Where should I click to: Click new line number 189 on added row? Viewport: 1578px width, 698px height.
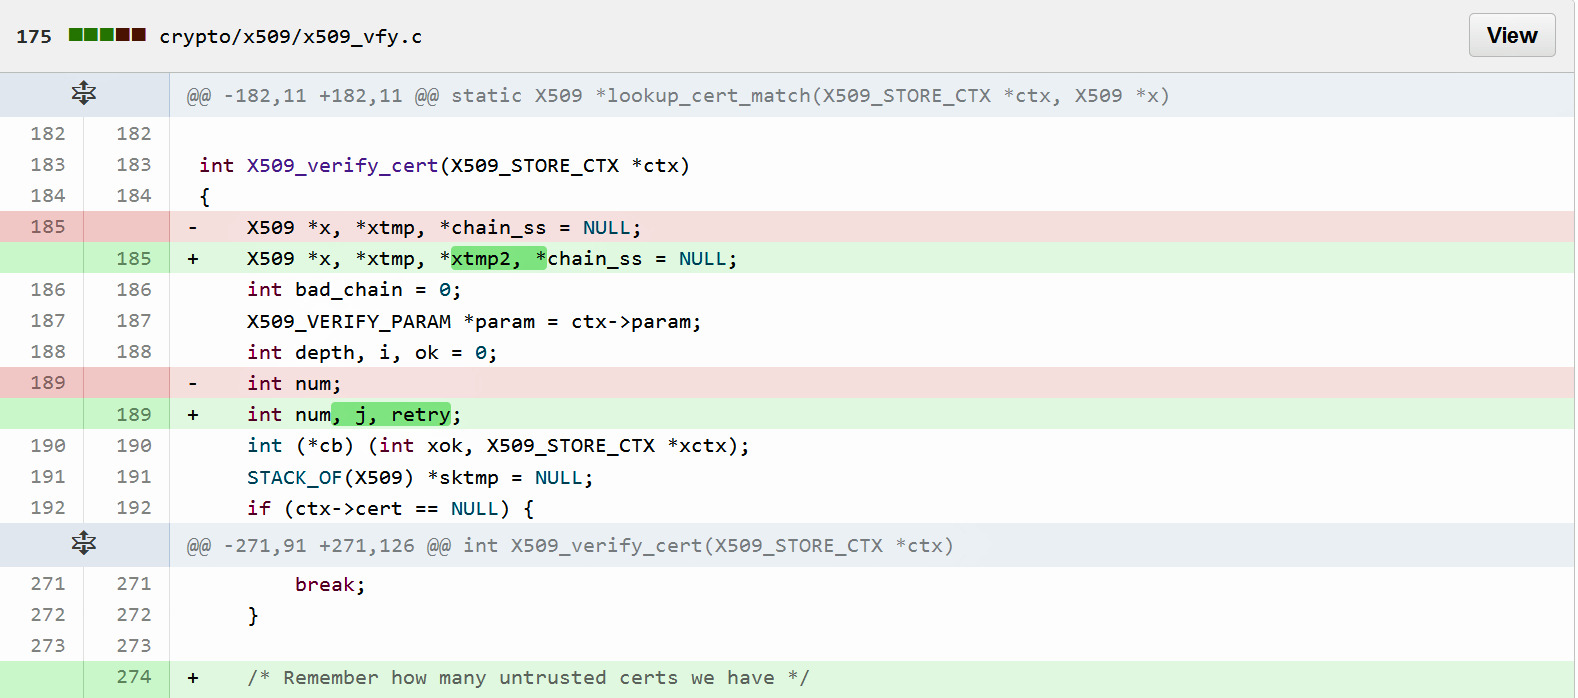coord(133,415)
